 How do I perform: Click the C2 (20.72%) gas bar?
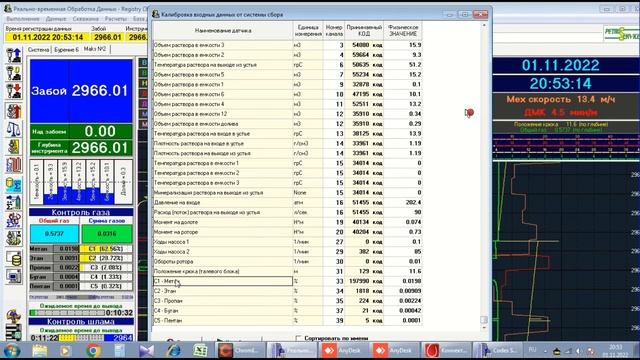(x=106, y=258)
